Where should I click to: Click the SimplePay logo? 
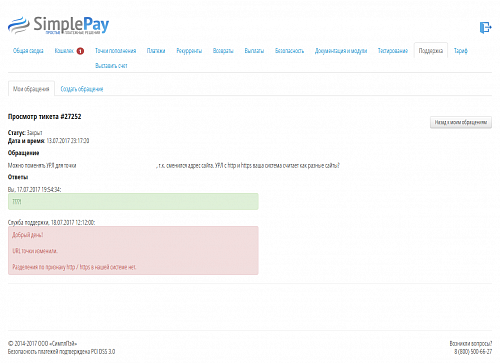58,25
